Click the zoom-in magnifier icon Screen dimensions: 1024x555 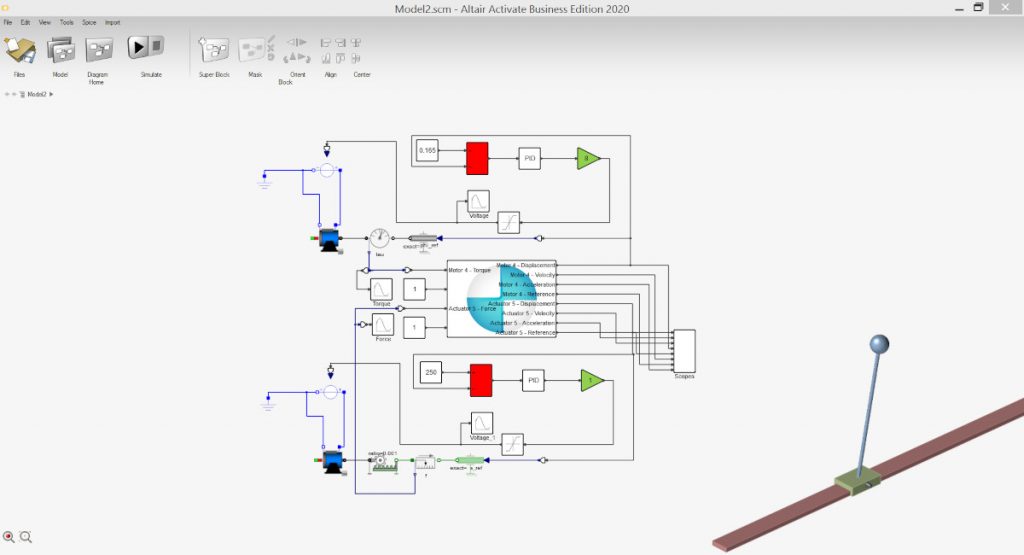[9, 537]
